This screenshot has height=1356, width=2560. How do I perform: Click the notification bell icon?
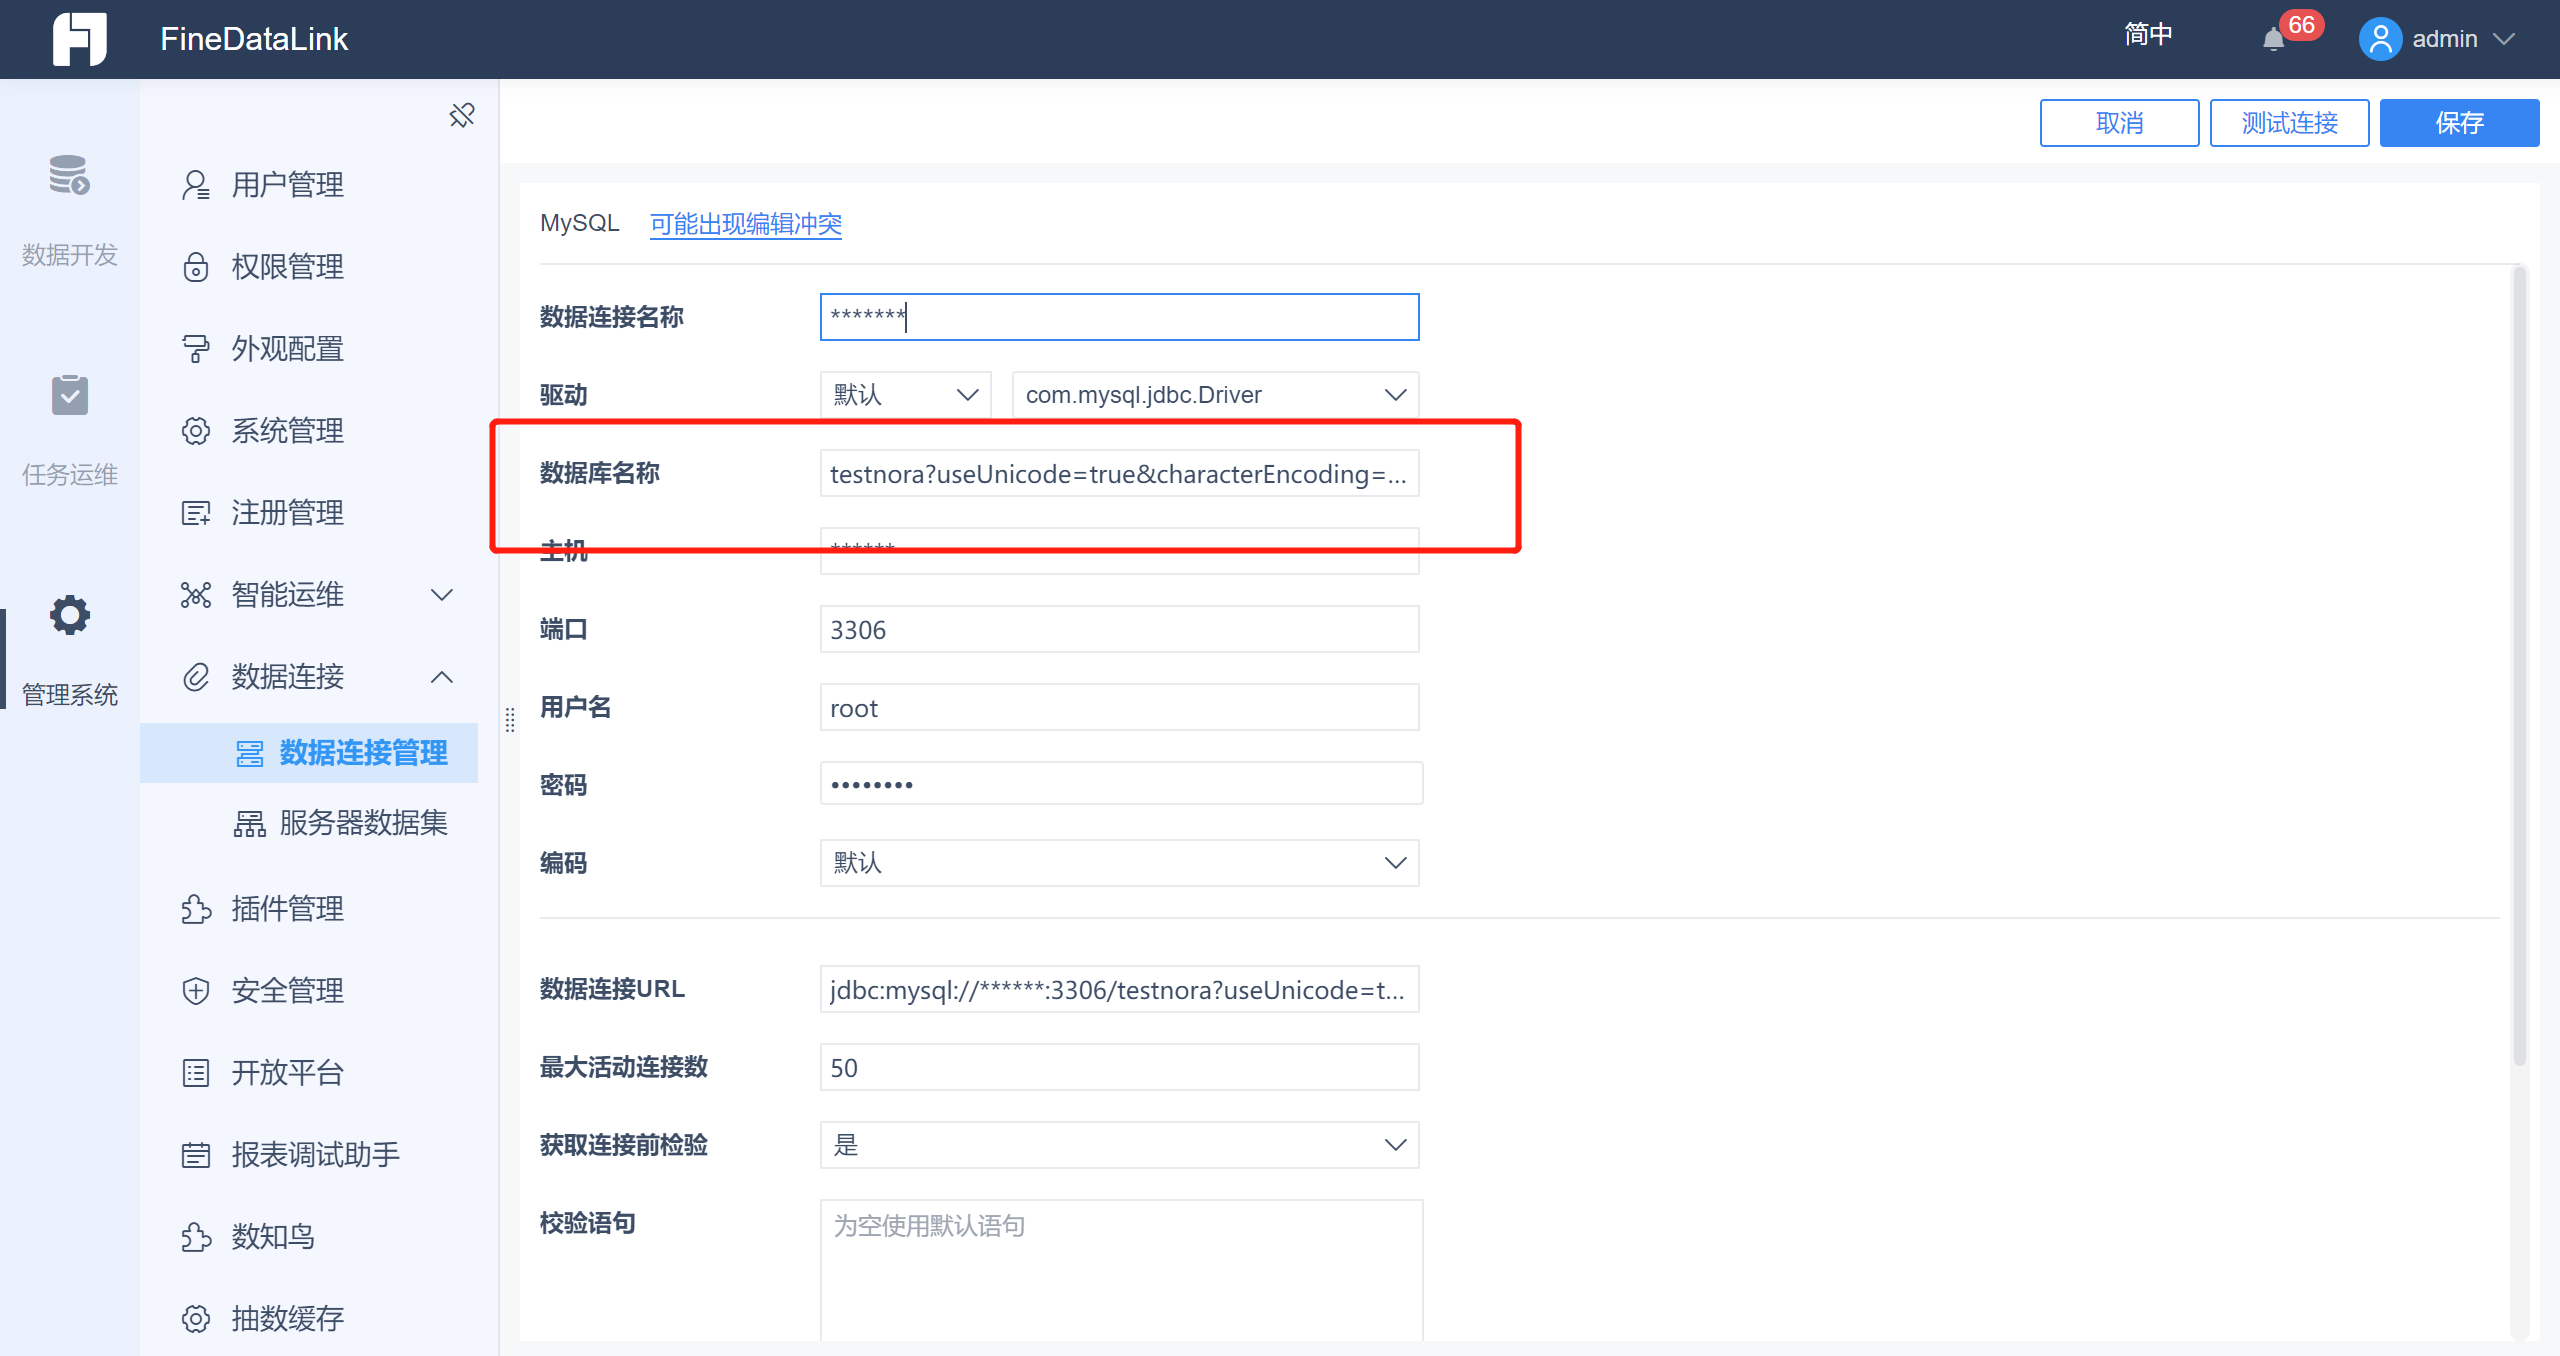tap(2273, 40)
